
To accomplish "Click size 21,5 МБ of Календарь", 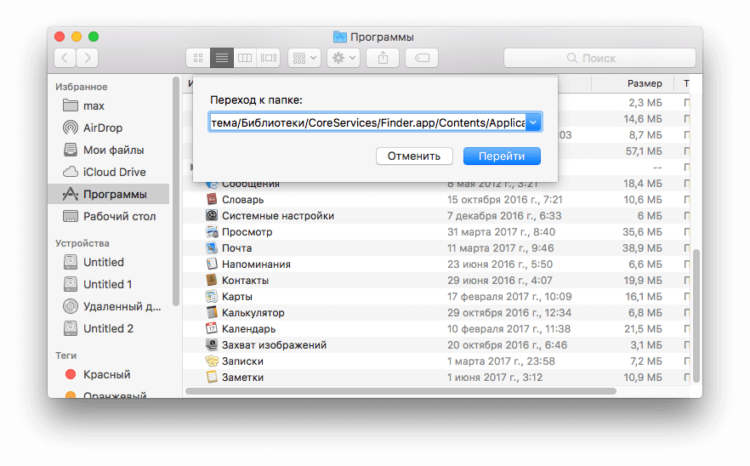I will (x=643, y=329).
